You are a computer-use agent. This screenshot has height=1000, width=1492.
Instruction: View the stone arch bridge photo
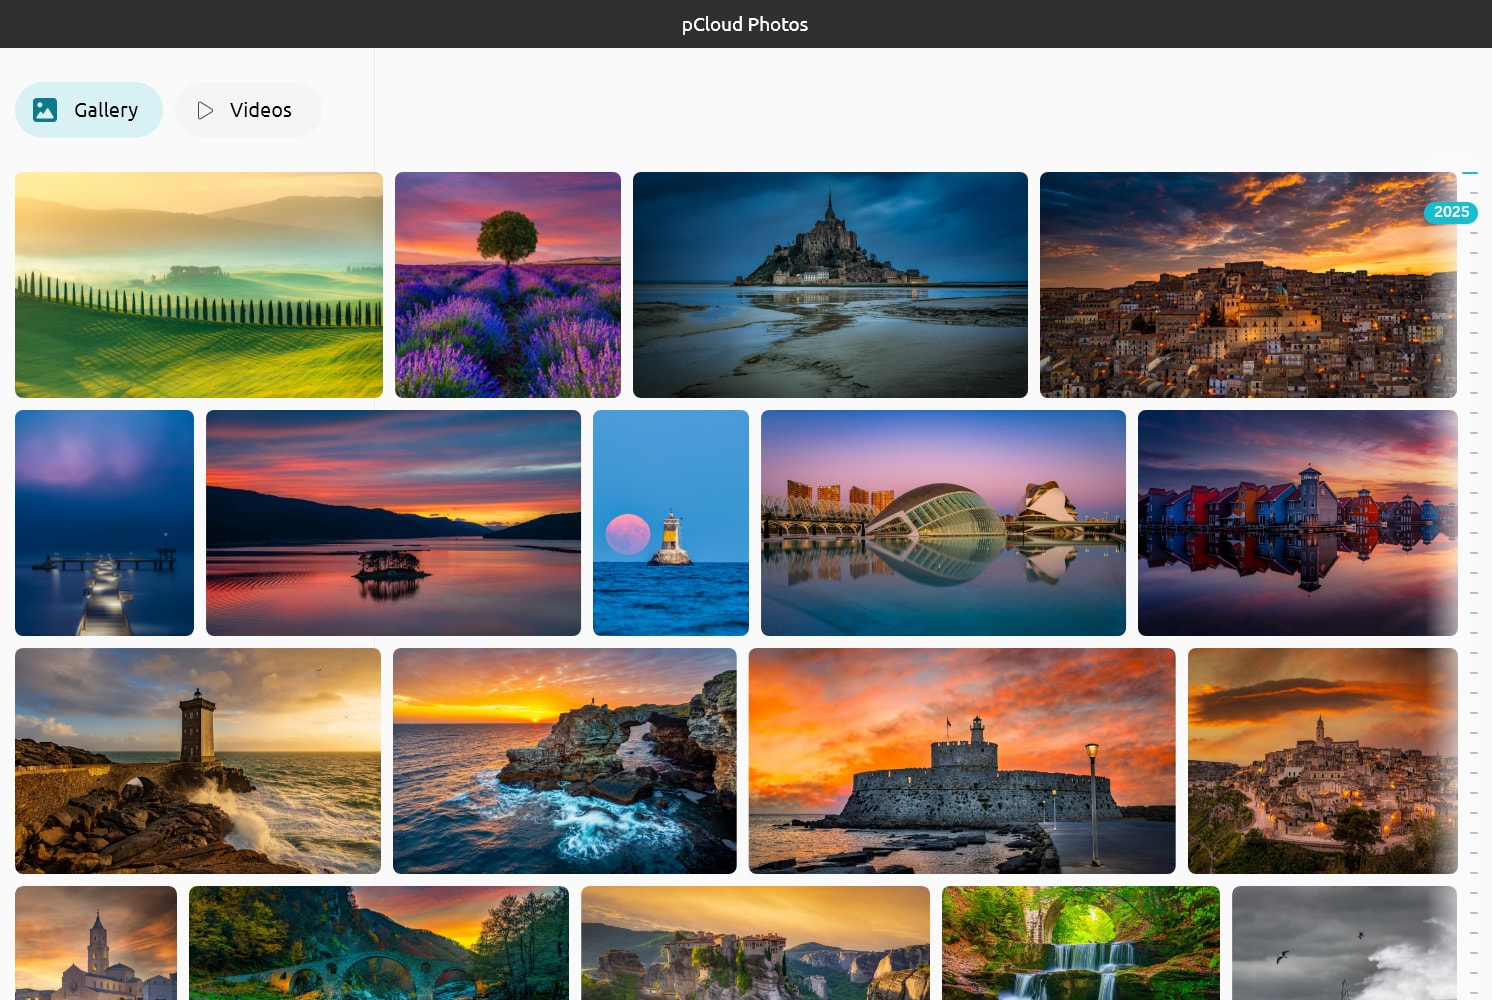click(x=379, y=943)
